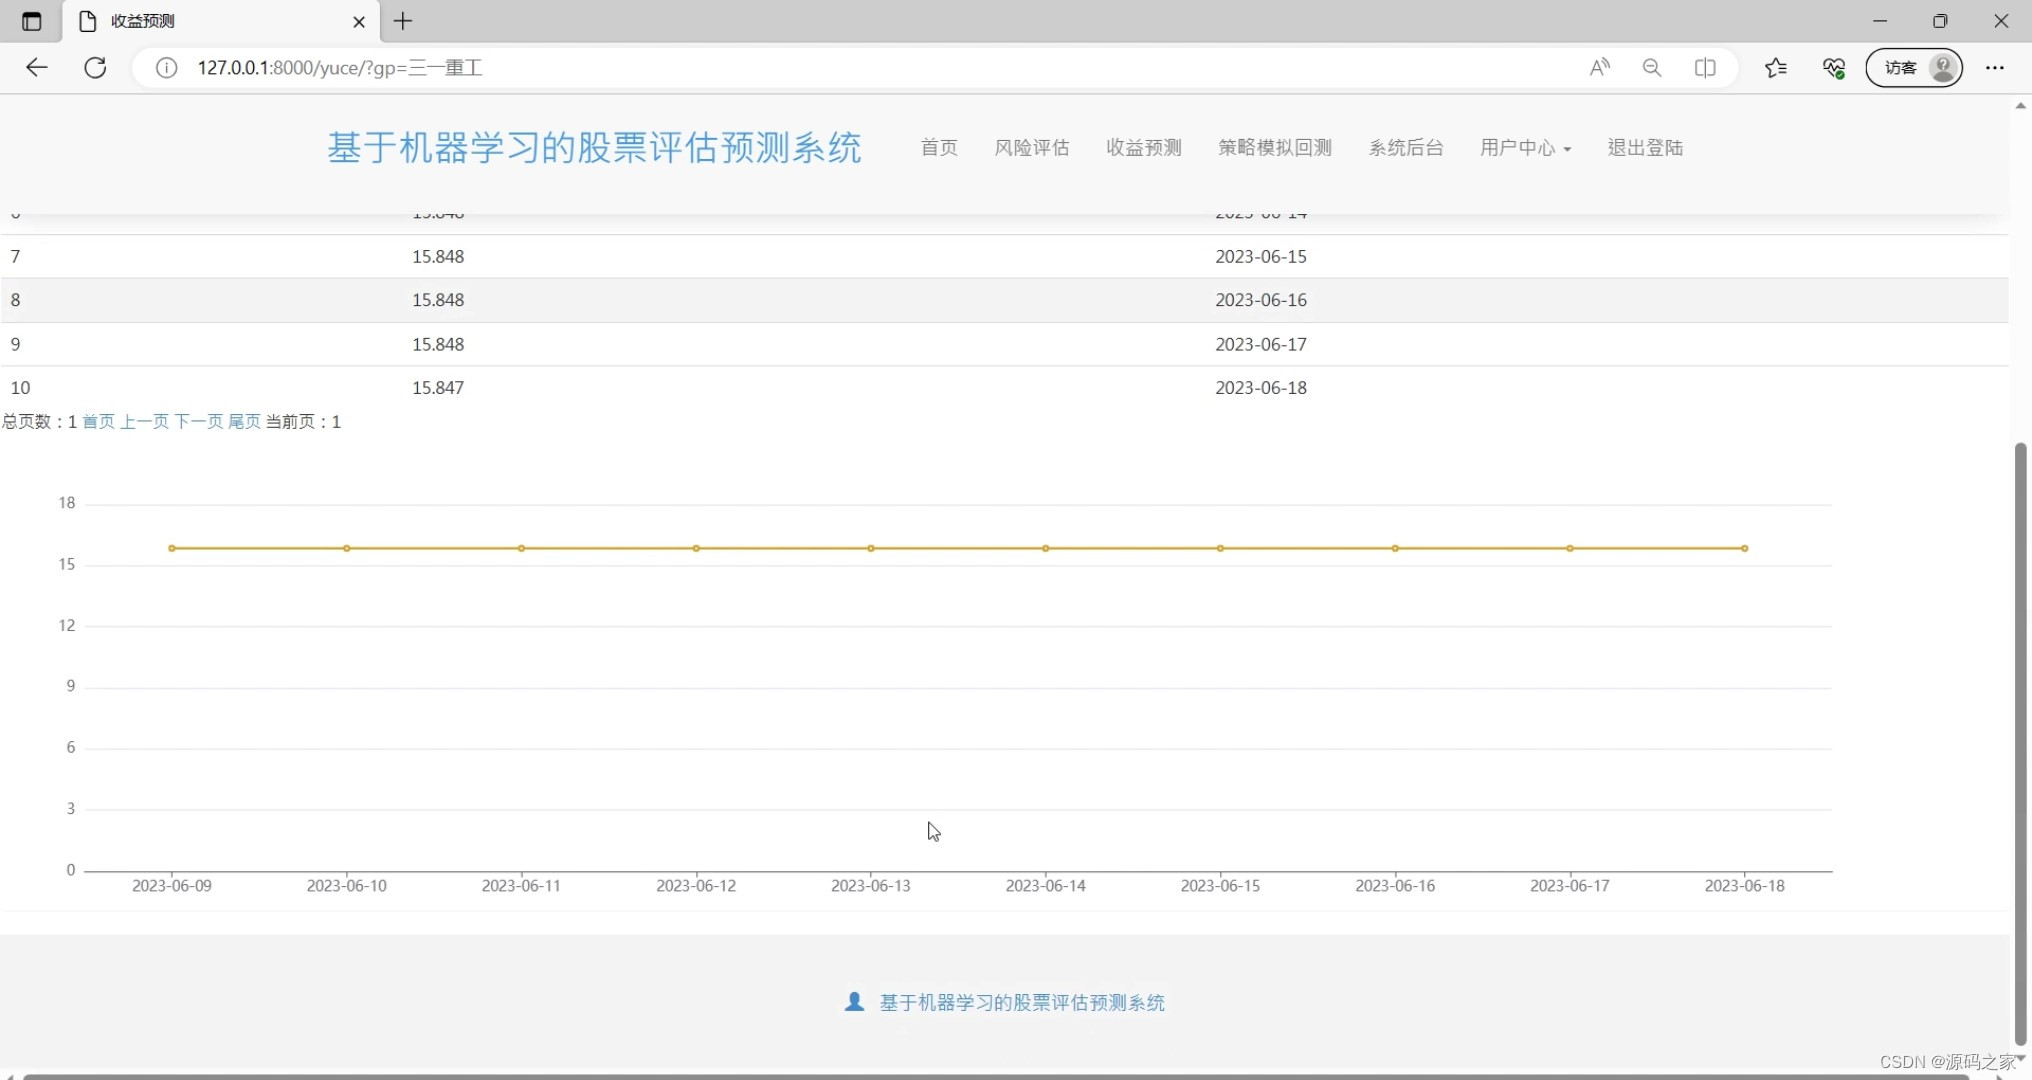Click the vertical scrollbar thumb
This screenshot has height=1080, width=2032.
click(x=2020, y=744)
